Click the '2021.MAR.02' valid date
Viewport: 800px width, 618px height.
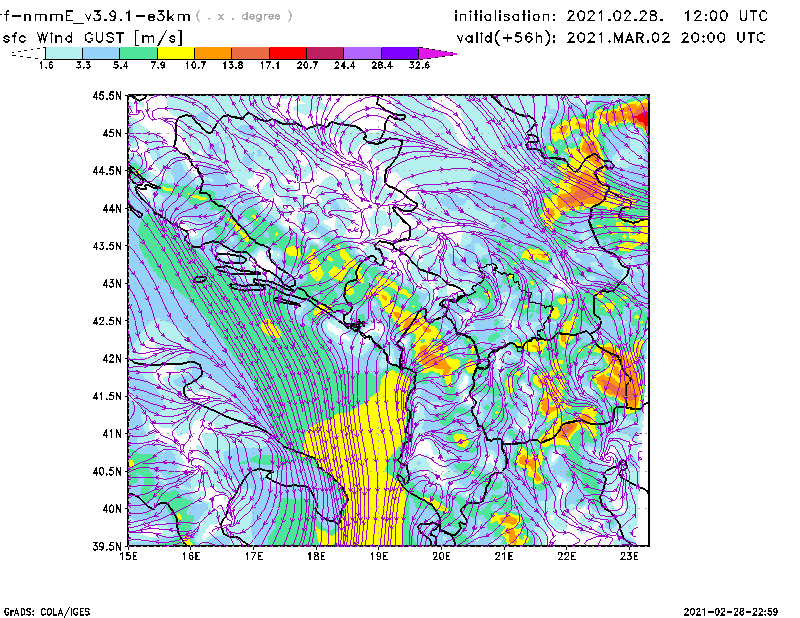tap(619, 38)
